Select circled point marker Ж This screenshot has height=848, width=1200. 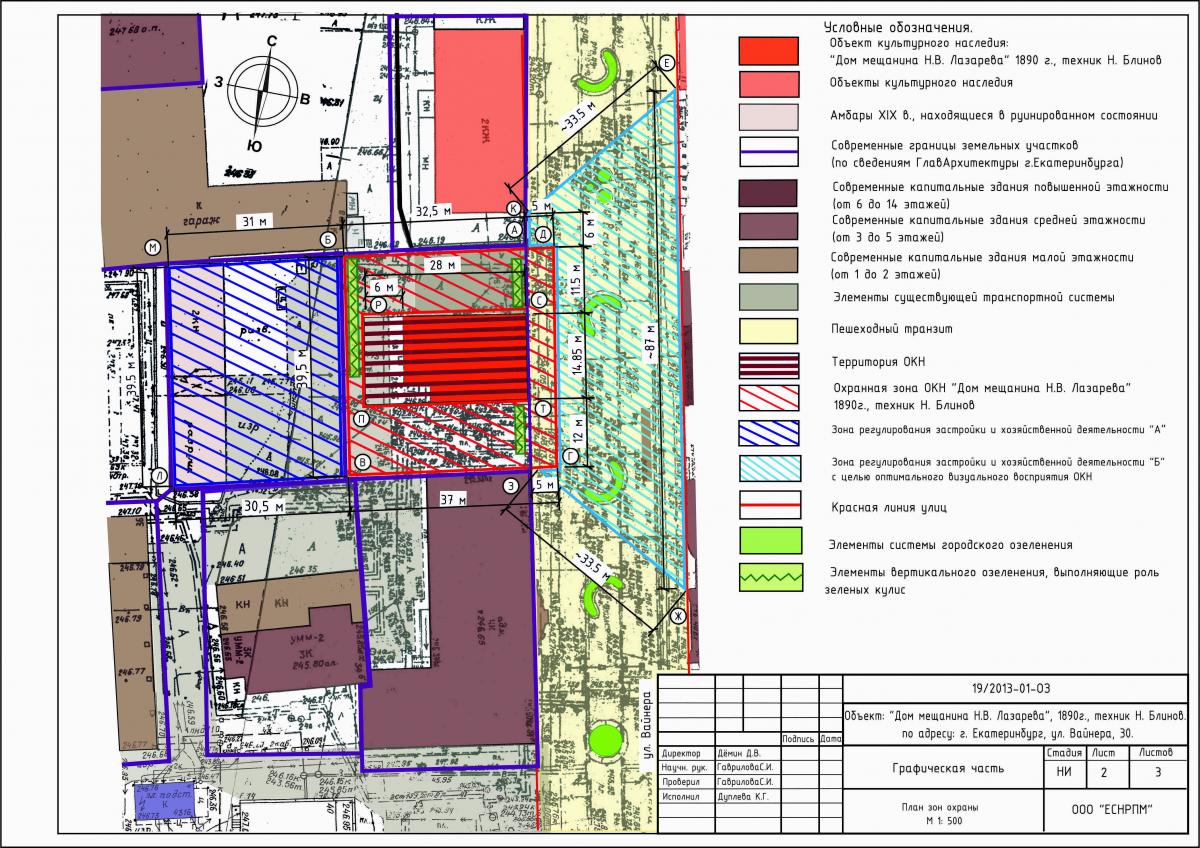[x=676, y=615]
